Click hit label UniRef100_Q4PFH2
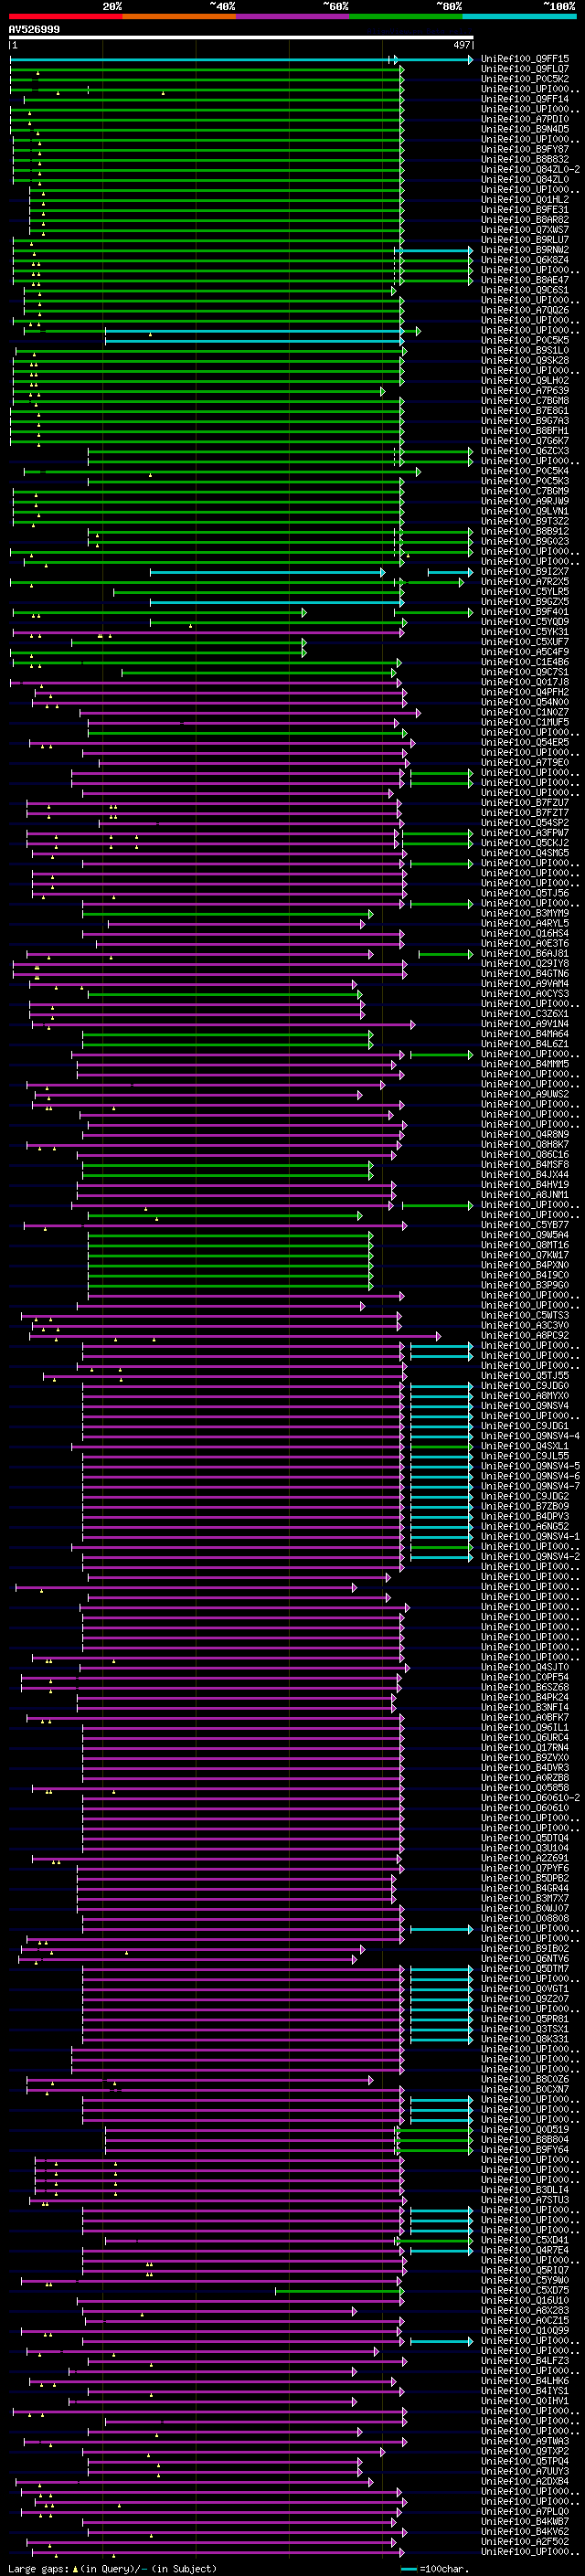Viewport: 585px width, 2576px height. tap(525, 692)
